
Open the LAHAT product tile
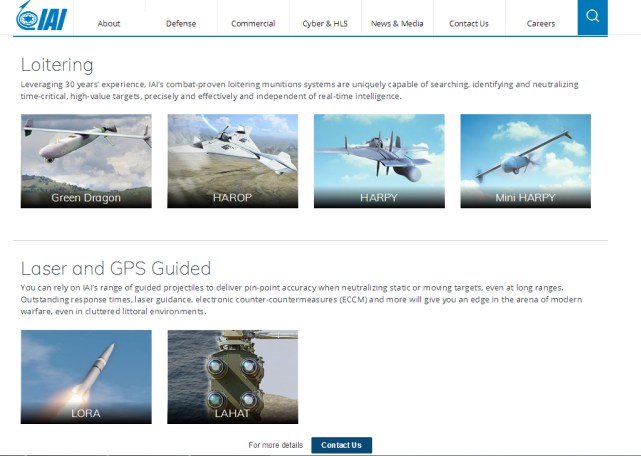click(x=232, y=370)
